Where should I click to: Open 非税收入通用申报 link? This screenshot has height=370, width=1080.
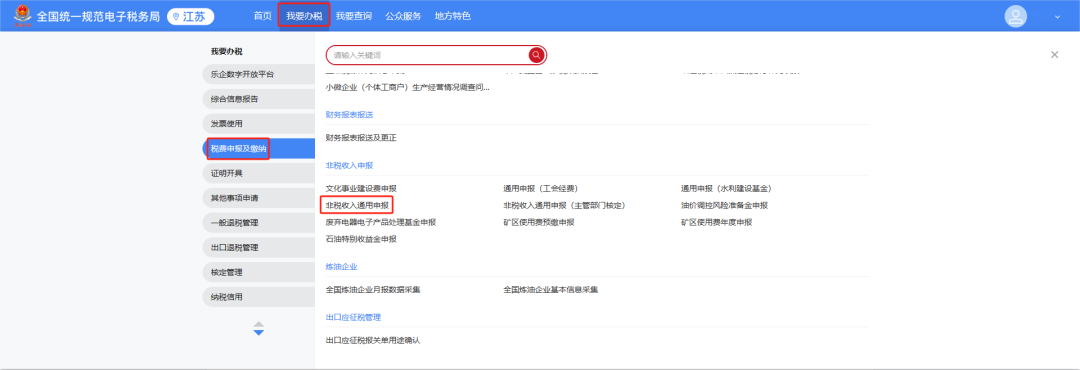[357, 205]
